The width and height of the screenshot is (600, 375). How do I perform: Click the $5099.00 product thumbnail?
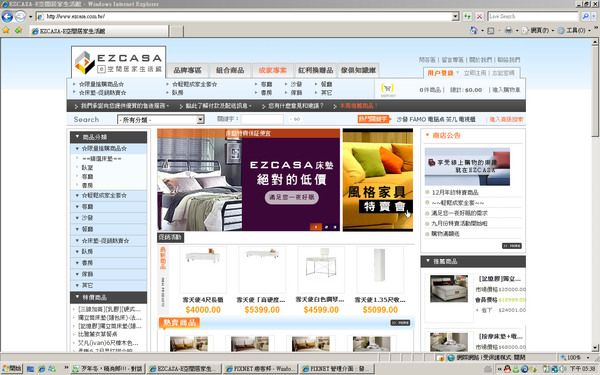click(x=380, y=270)
